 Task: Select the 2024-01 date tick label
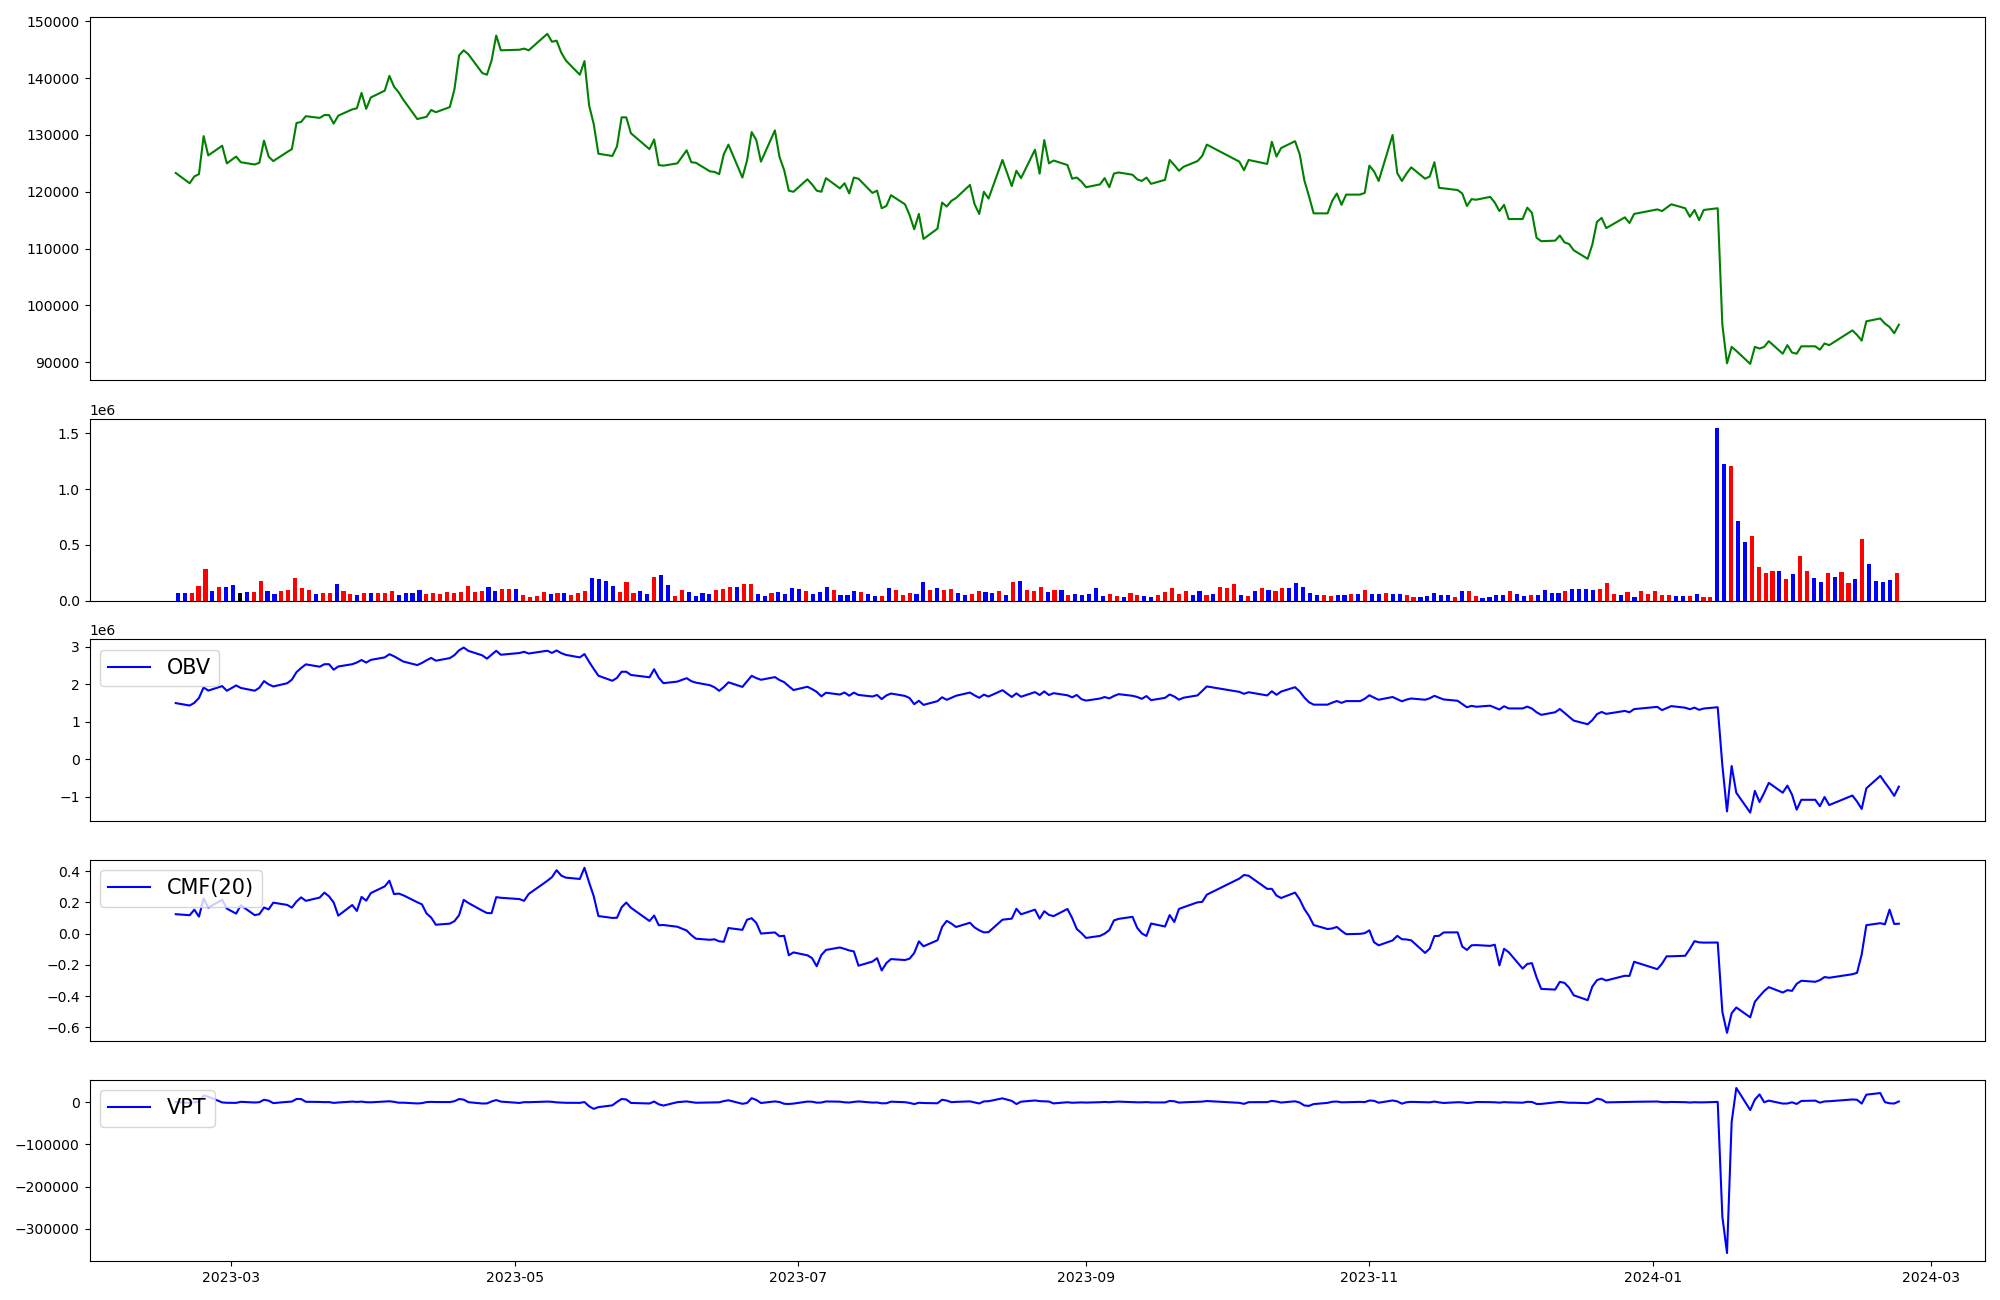[x=1652, y=1277]
